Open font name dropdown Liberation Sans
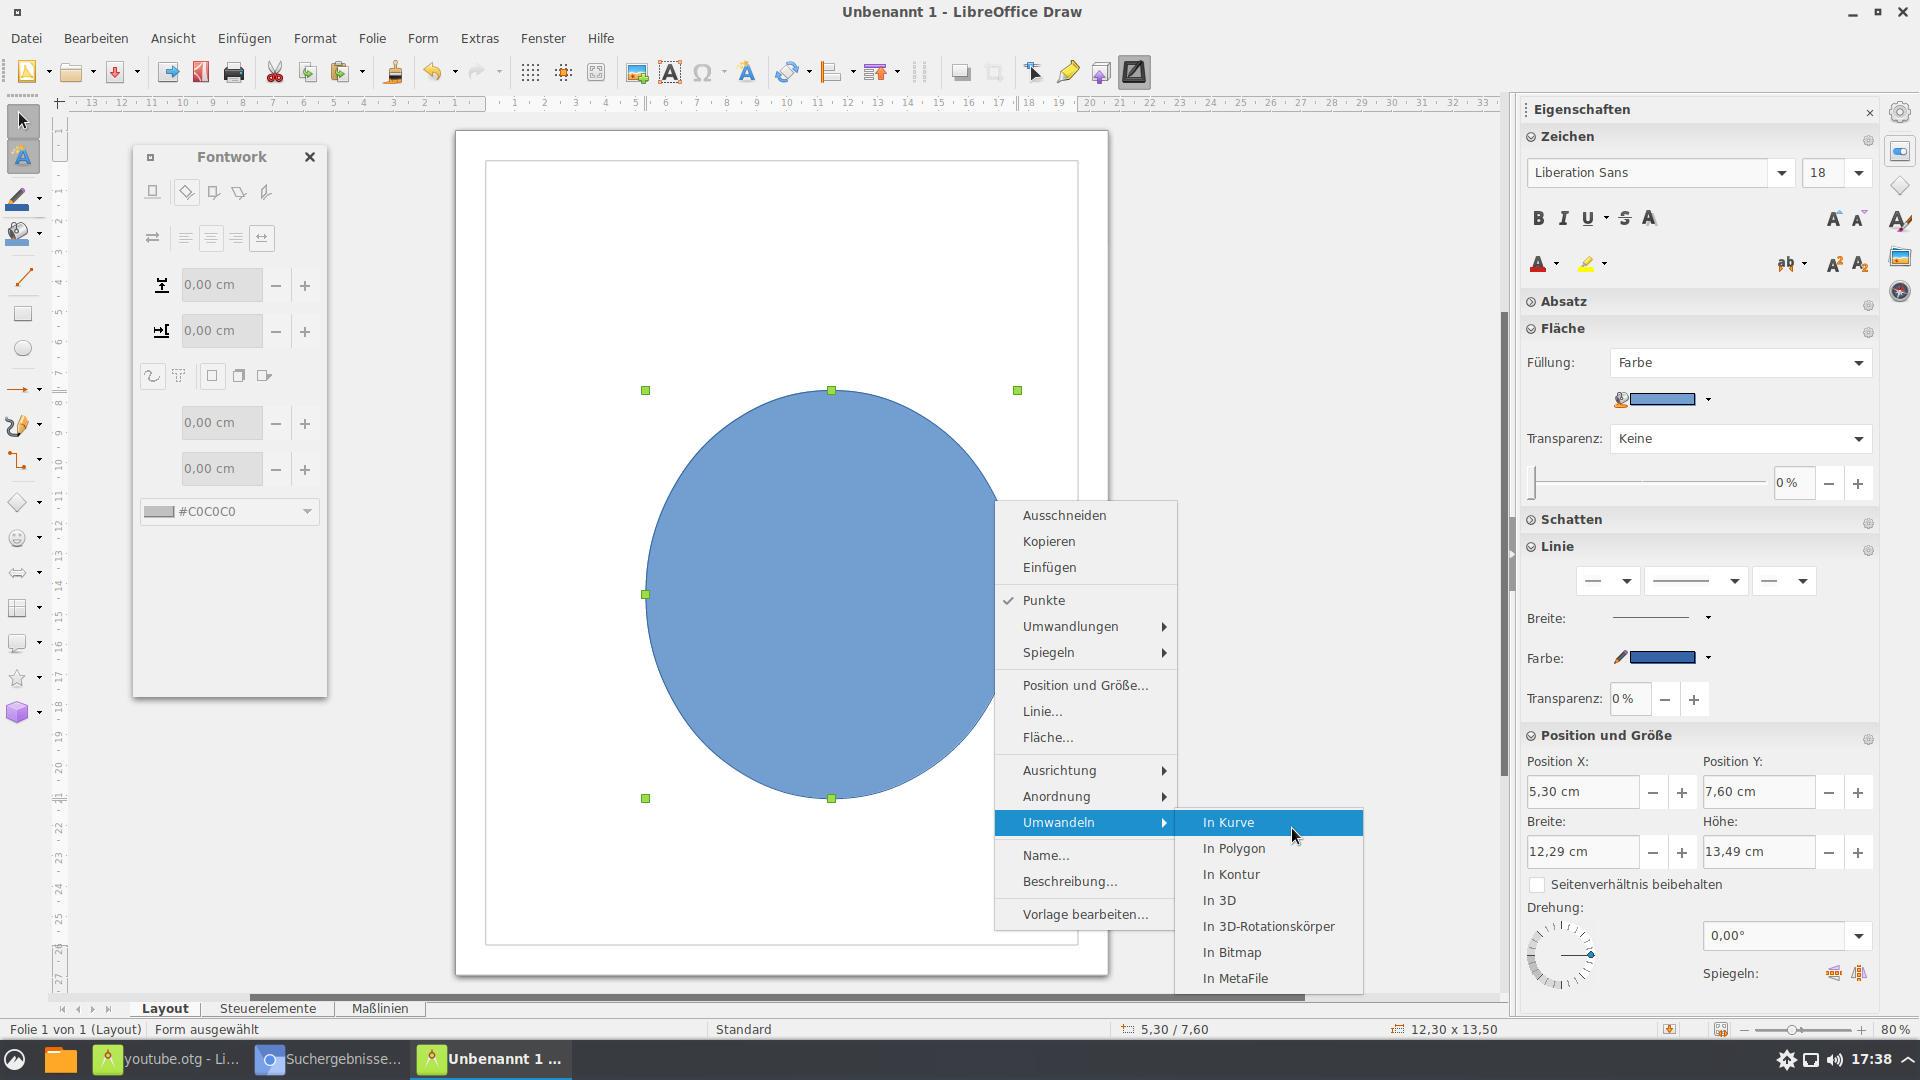 (x=1781, y=173)
